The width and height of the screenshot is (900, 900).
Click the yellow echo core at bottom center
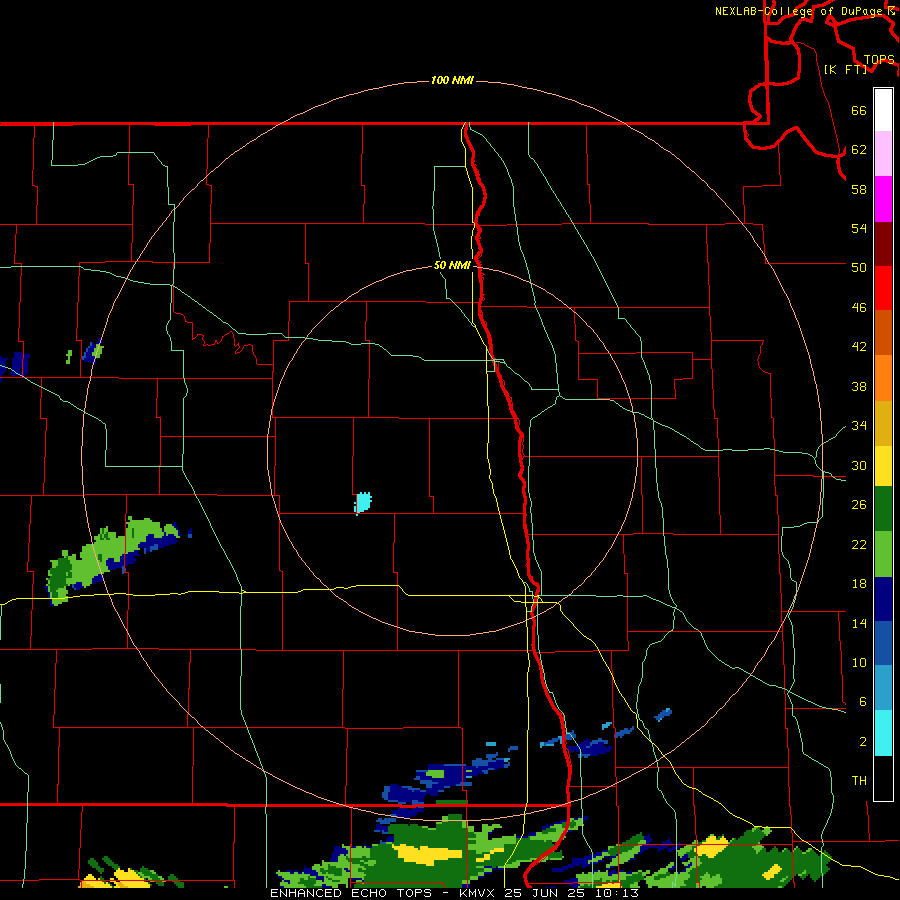[x=429, y=854]
